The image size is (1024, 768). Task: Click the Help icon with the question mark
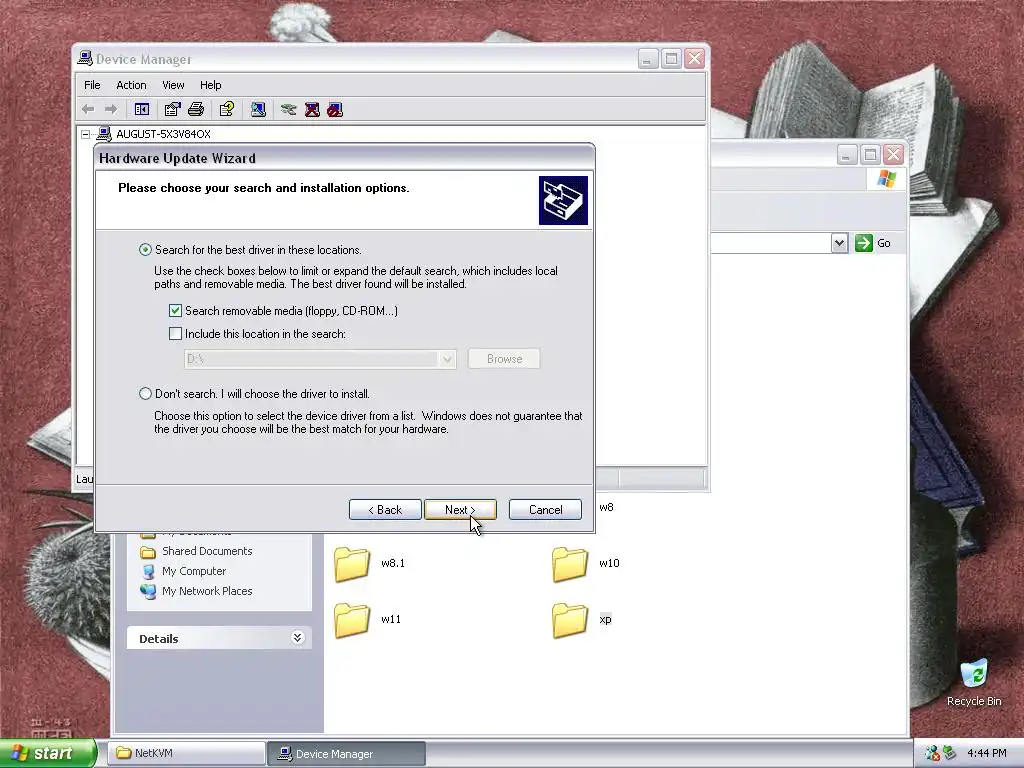[227, 109]
